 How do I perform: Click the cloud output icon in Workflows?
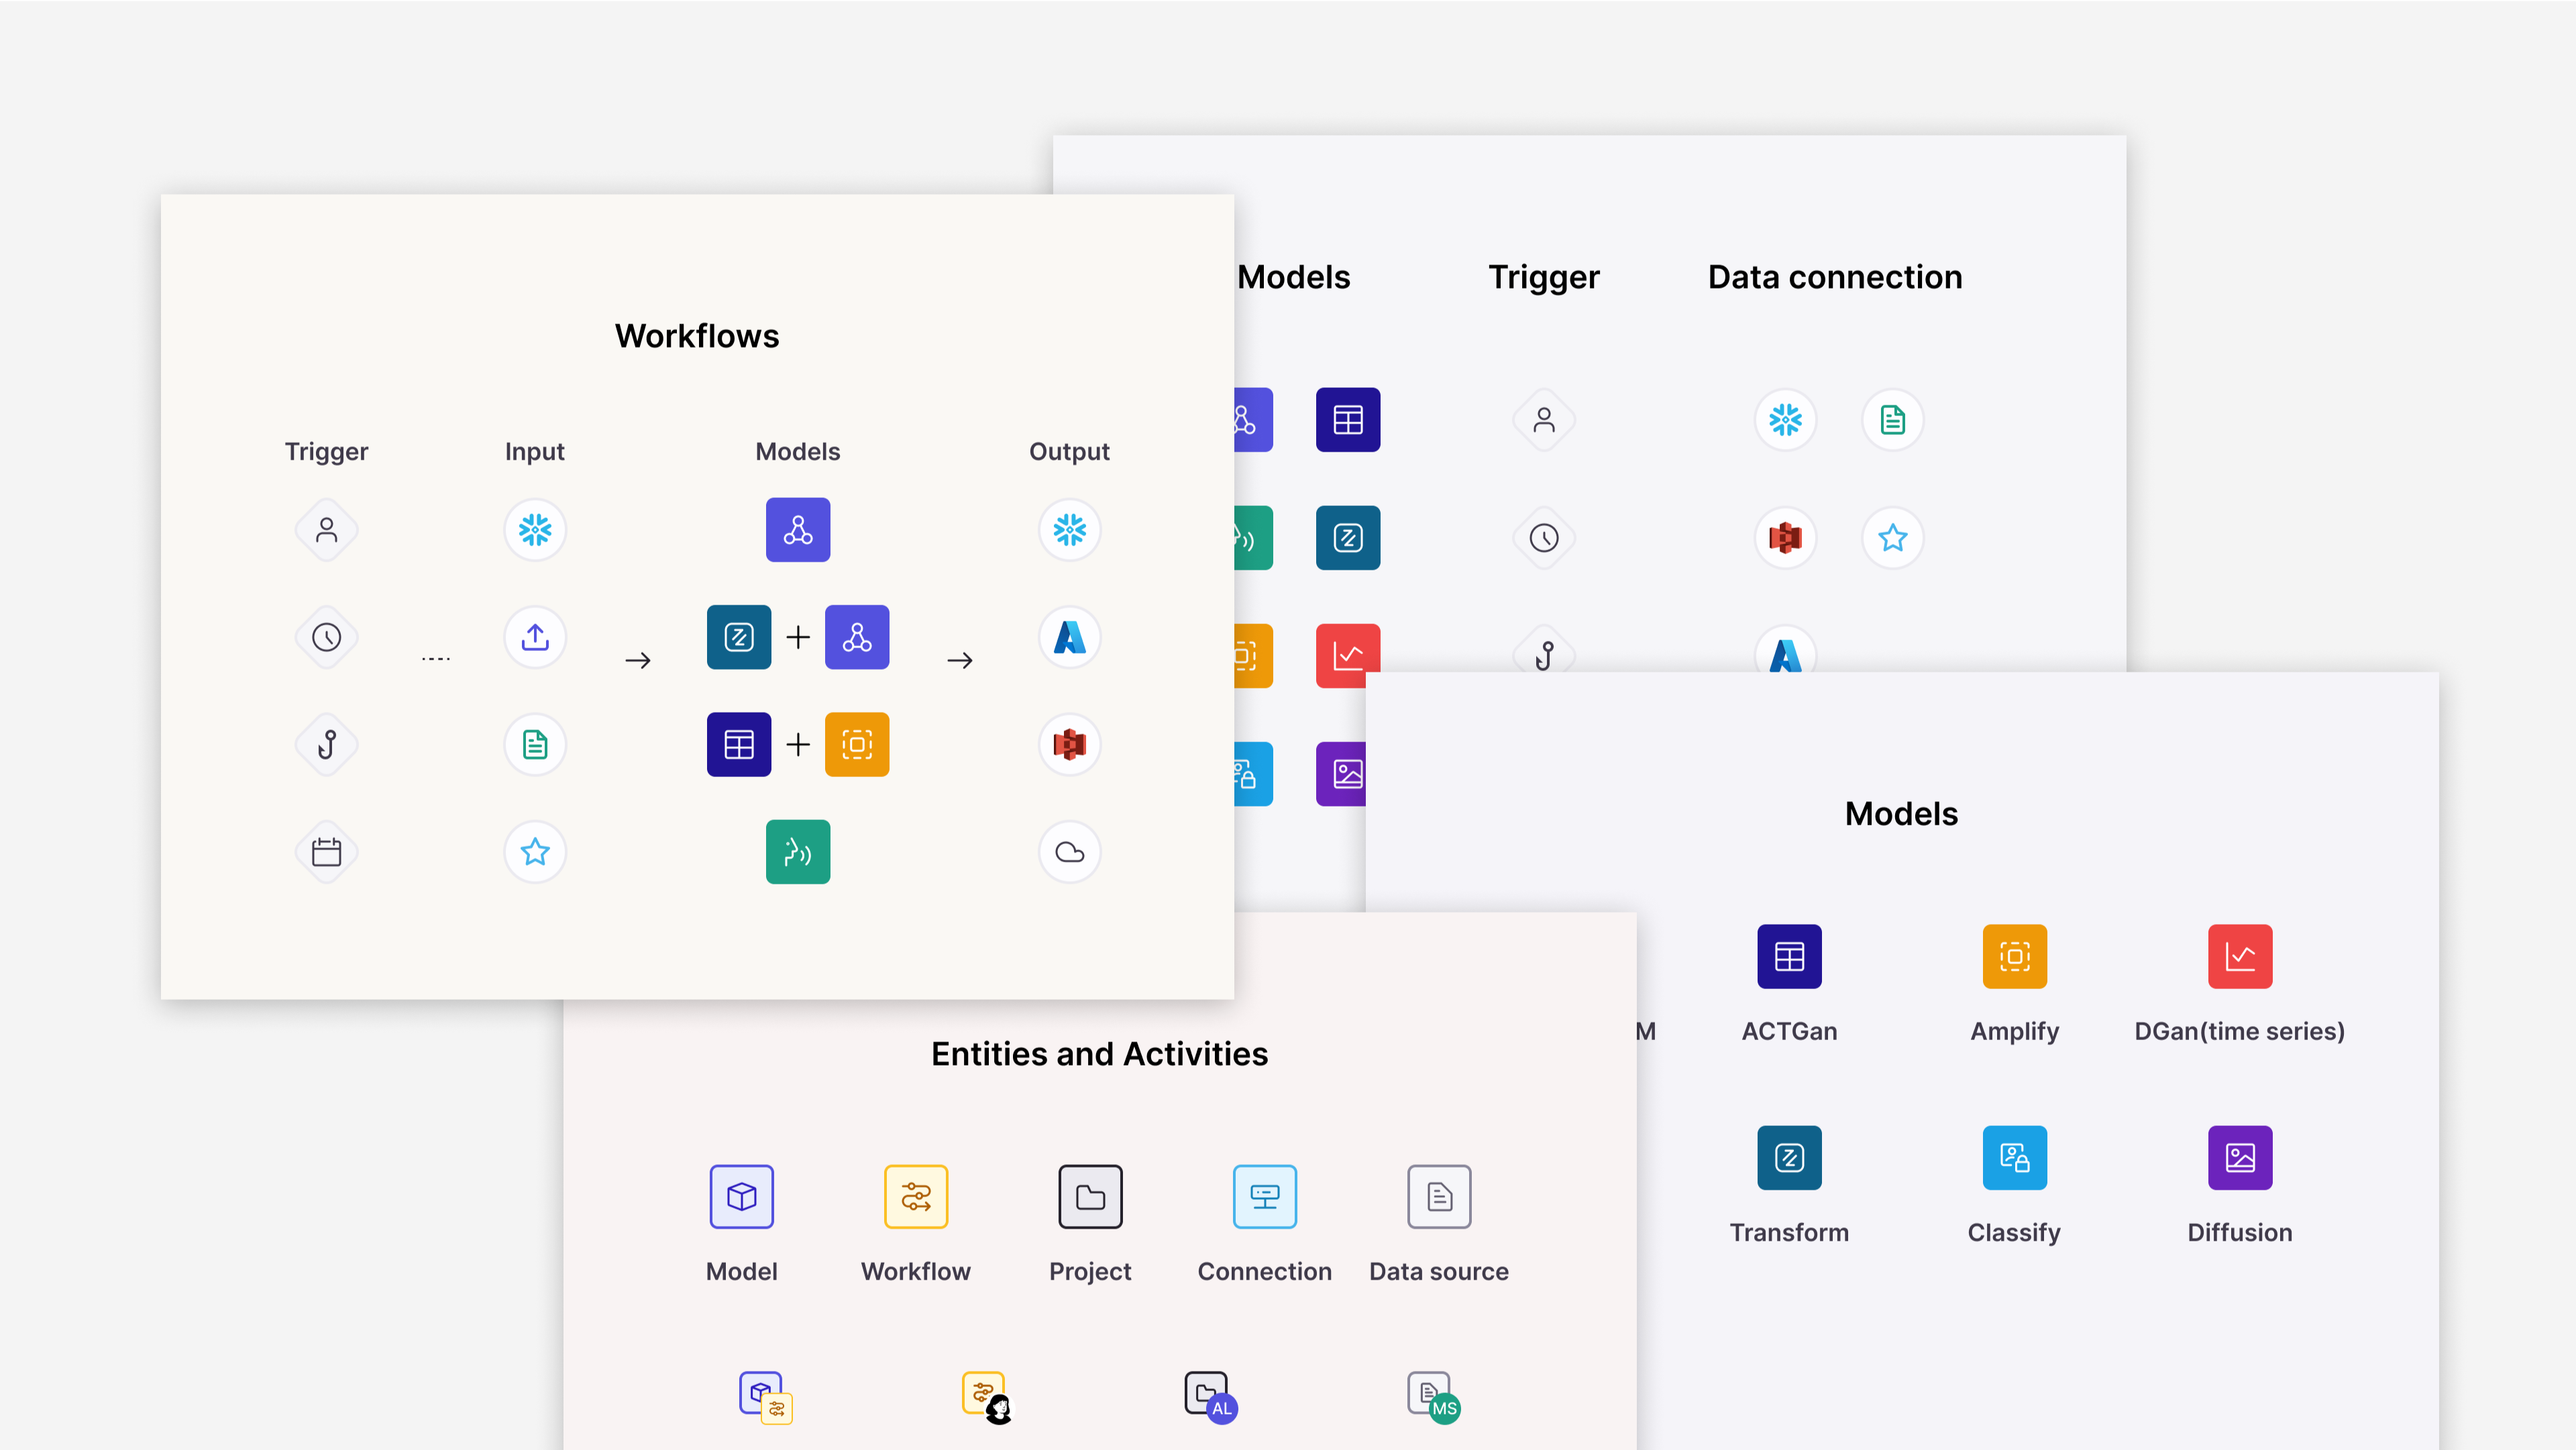point(1069,852)
